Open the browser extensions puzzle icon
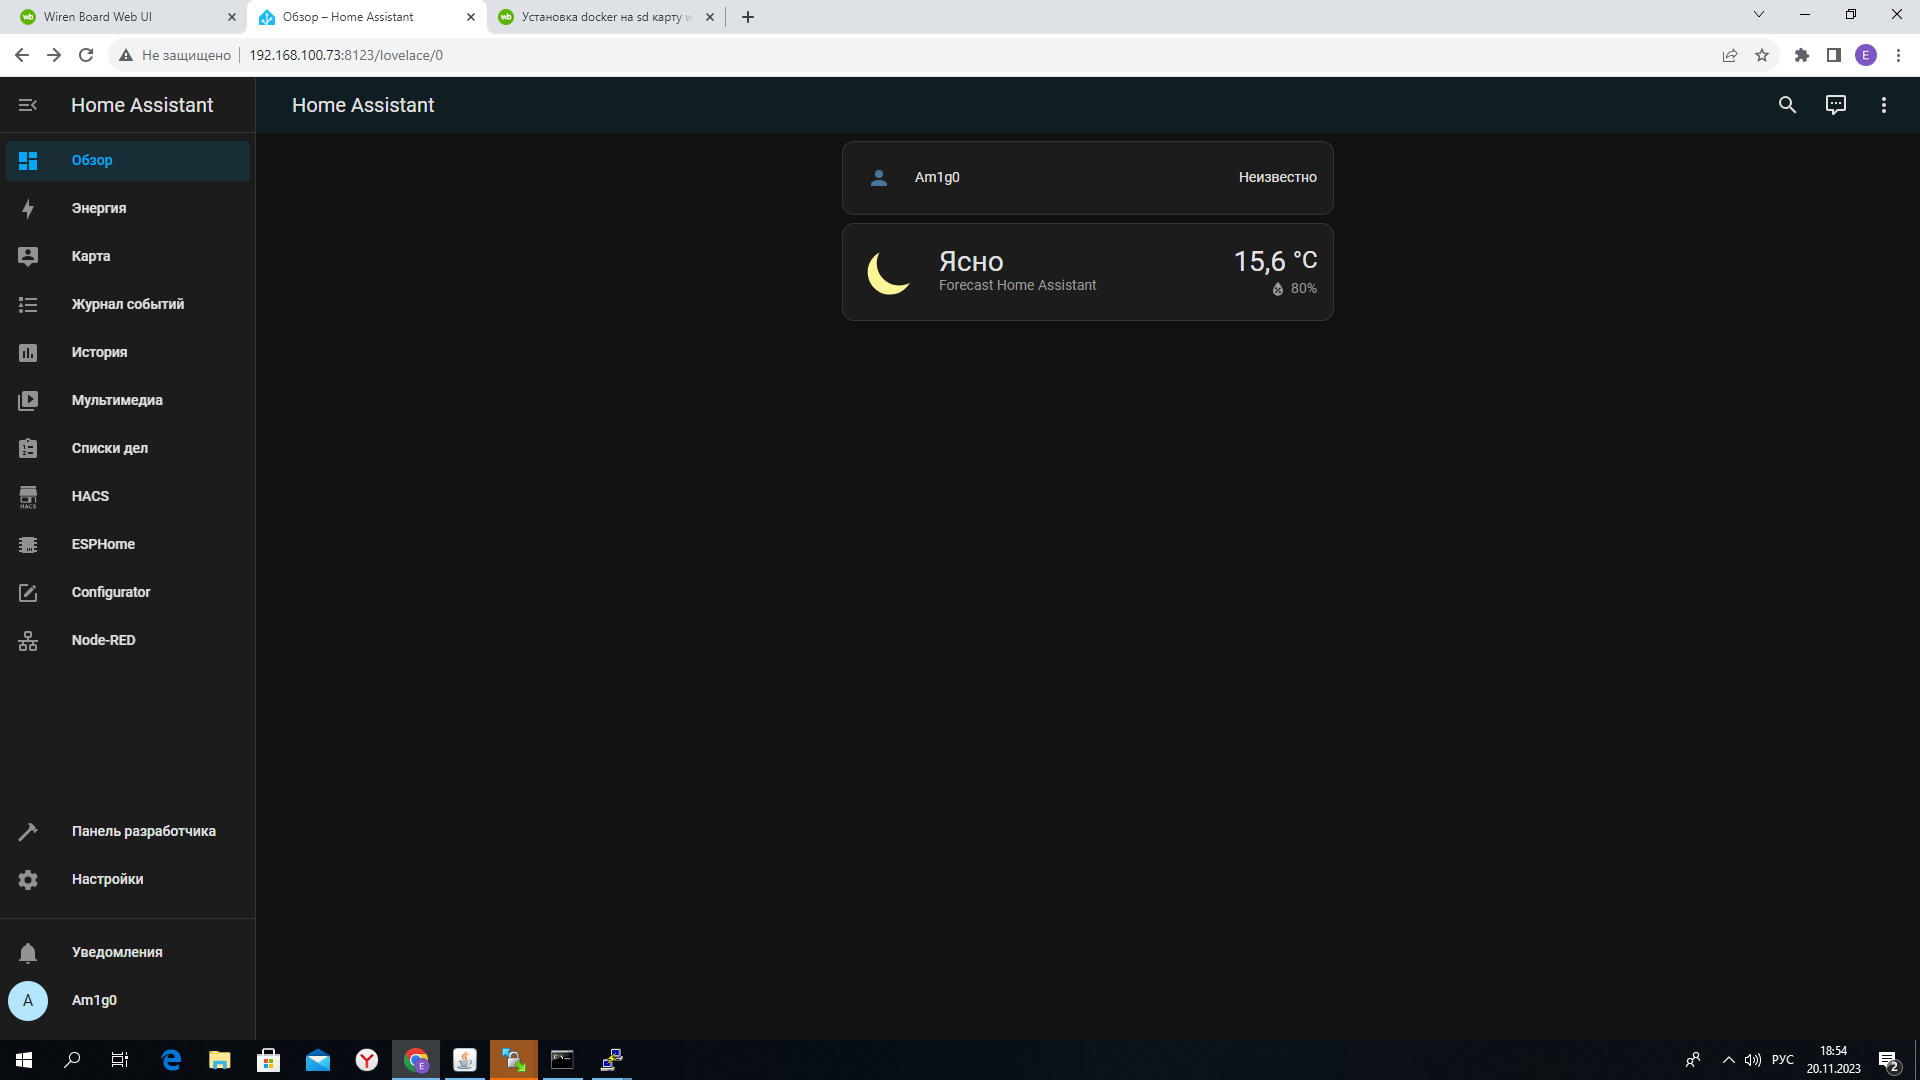The height and width of the screenshot is (1080, 1920). (1802, 55)
